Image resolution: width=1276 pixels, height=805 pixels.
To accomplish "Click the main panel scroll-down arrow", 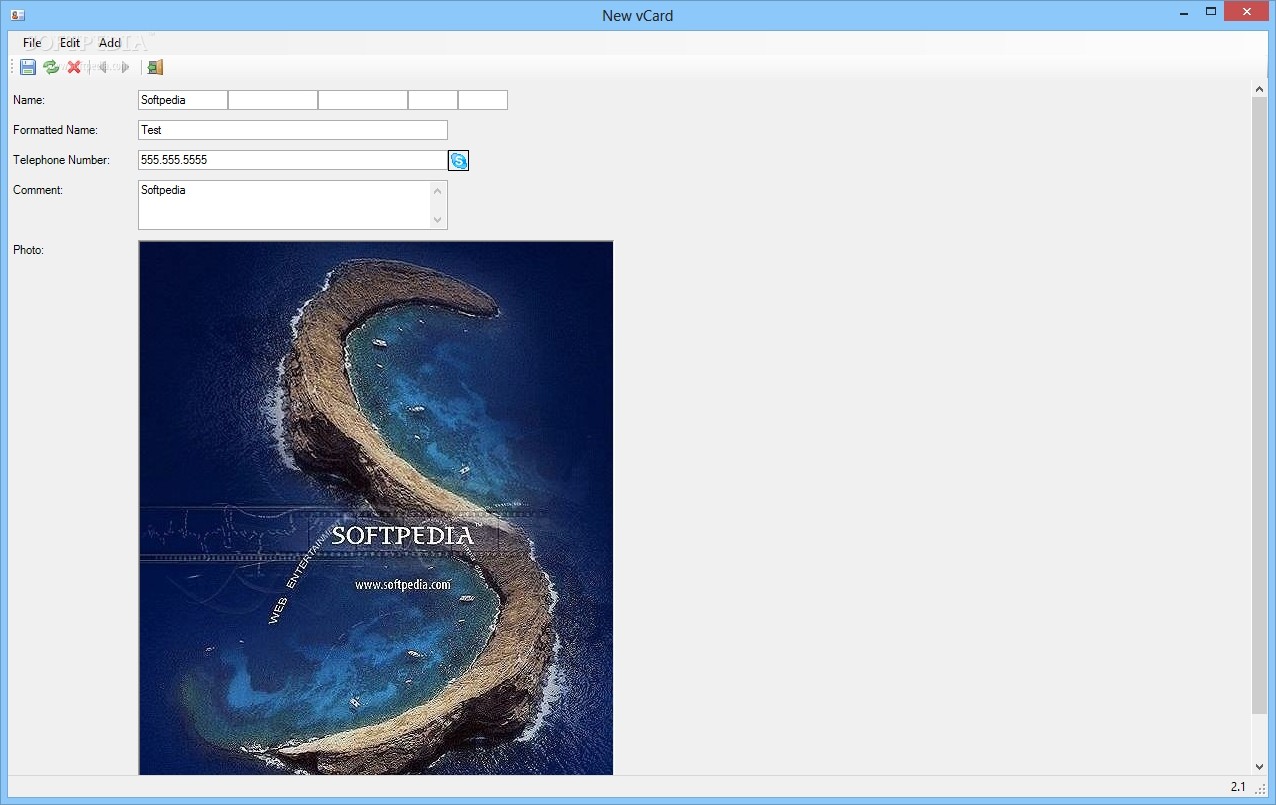I will [x=1259, y=767].
